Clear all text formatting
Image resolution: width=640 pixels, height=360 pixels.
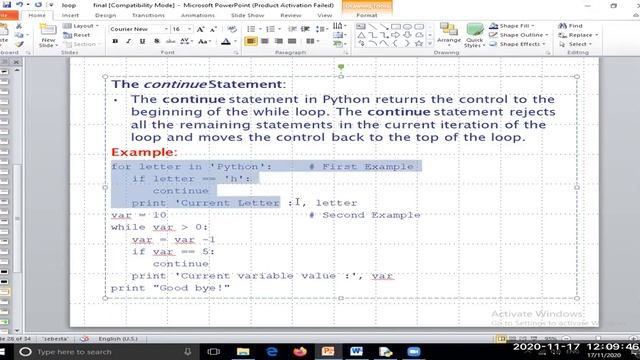pos(231,29)
